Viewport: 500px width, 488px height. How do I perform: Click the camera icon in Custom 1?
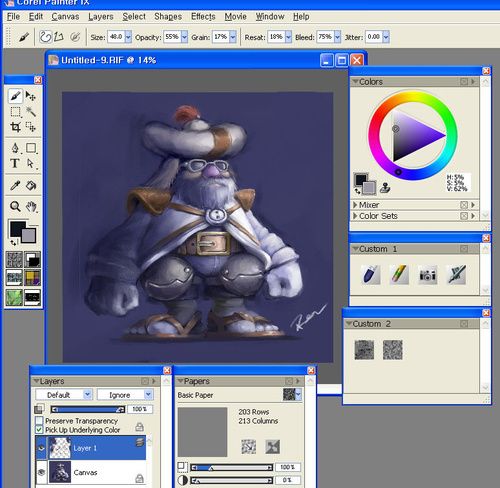pyautogui.click(x=428, y=275)
